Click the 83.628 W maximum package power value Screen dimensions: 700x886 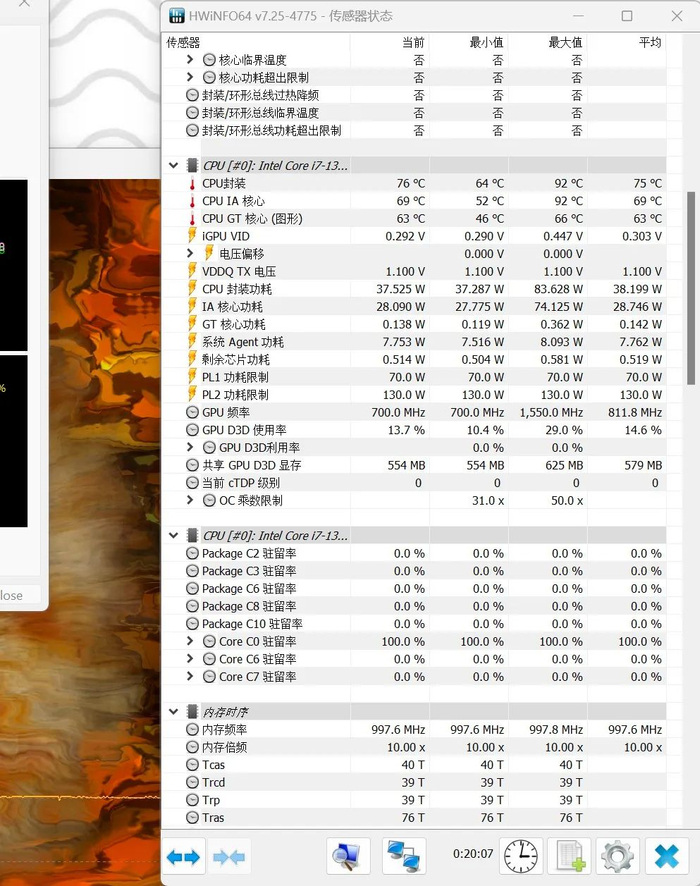tap(558, 289)
